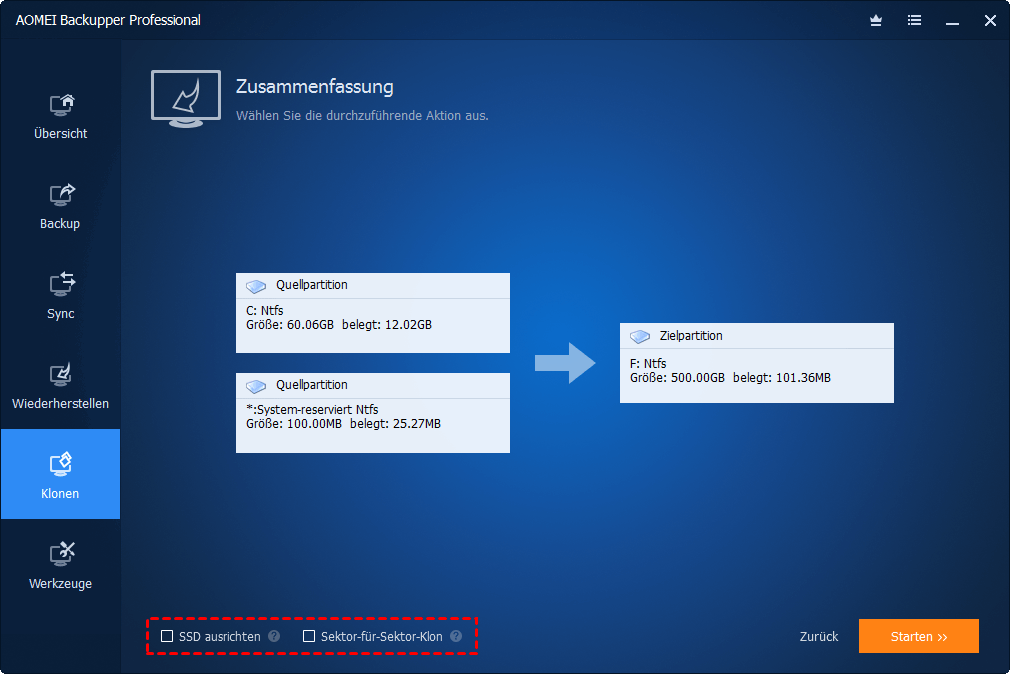Click the Zusammenfassung monitor icon
The image size is (1010, 674).
[186, 99]
